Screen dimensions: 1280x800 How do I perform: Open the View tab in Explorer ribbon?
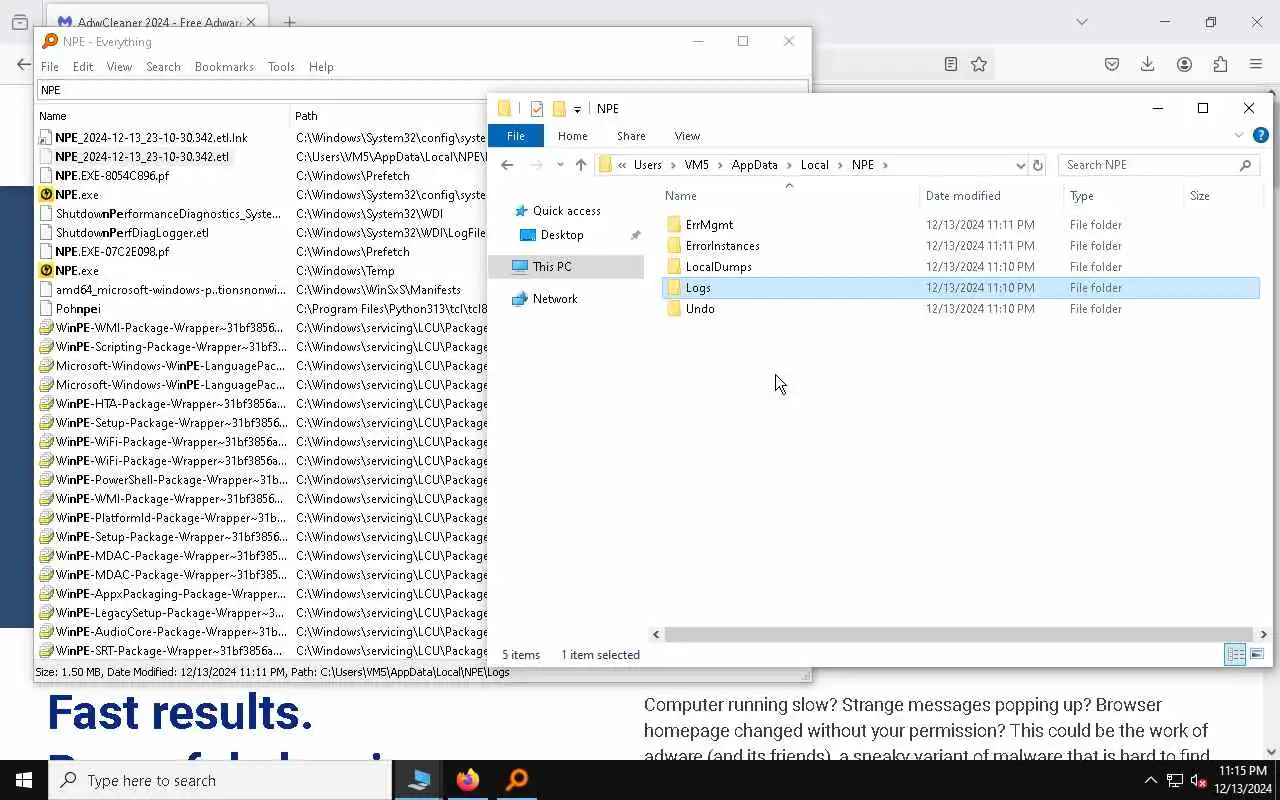click(x=687, y=136)
